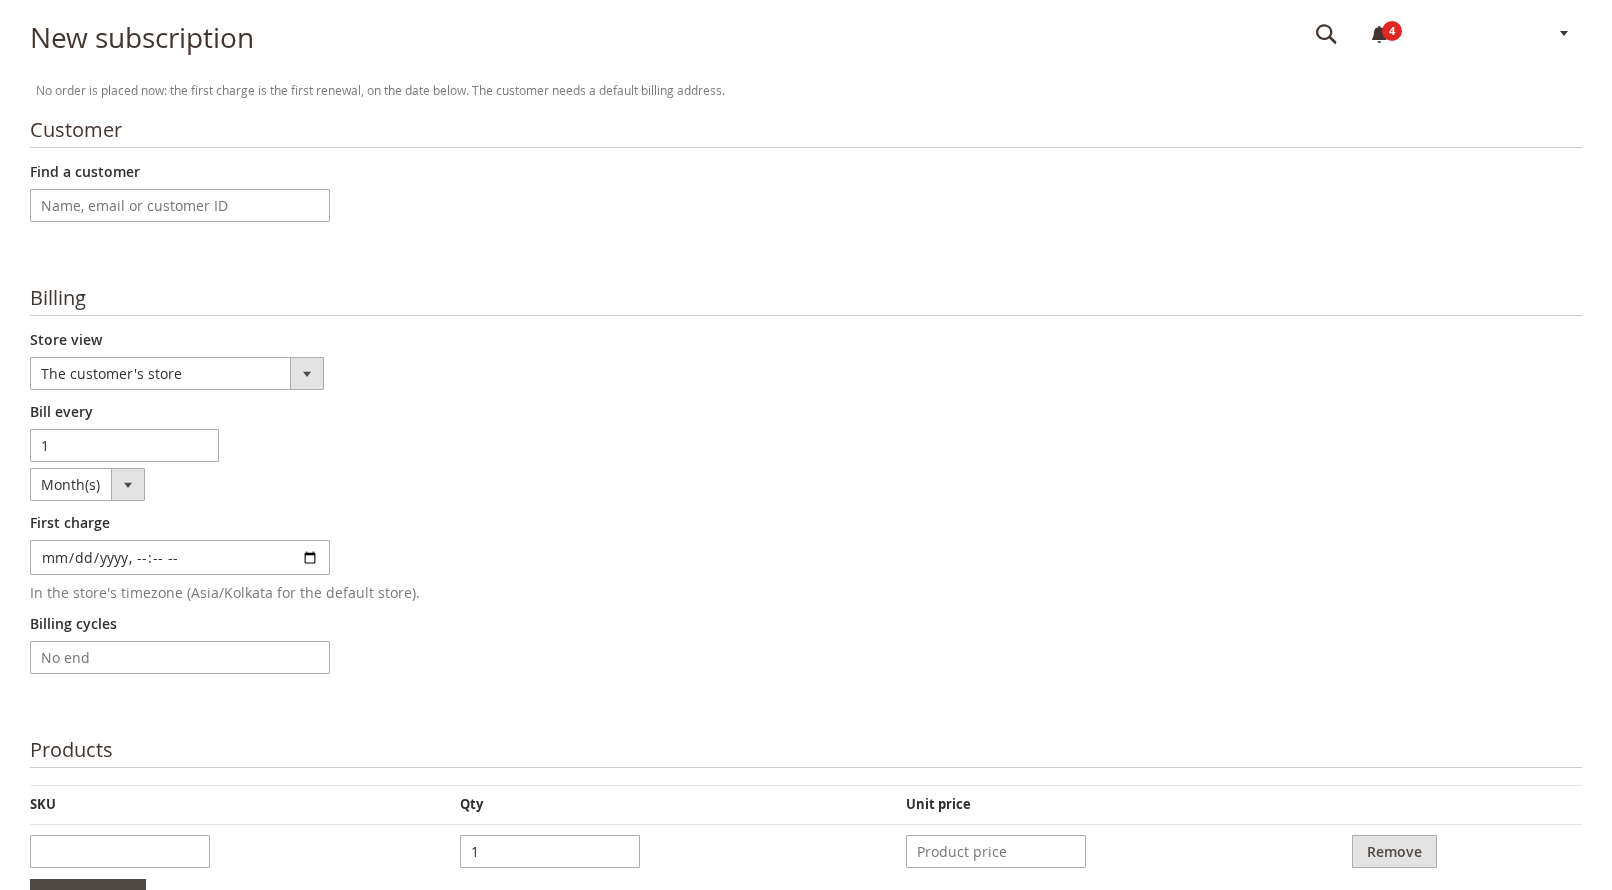Open notifications bell with 4 alerts
This screenshot has height=890, width=1612.
(x=1385, y=34)
